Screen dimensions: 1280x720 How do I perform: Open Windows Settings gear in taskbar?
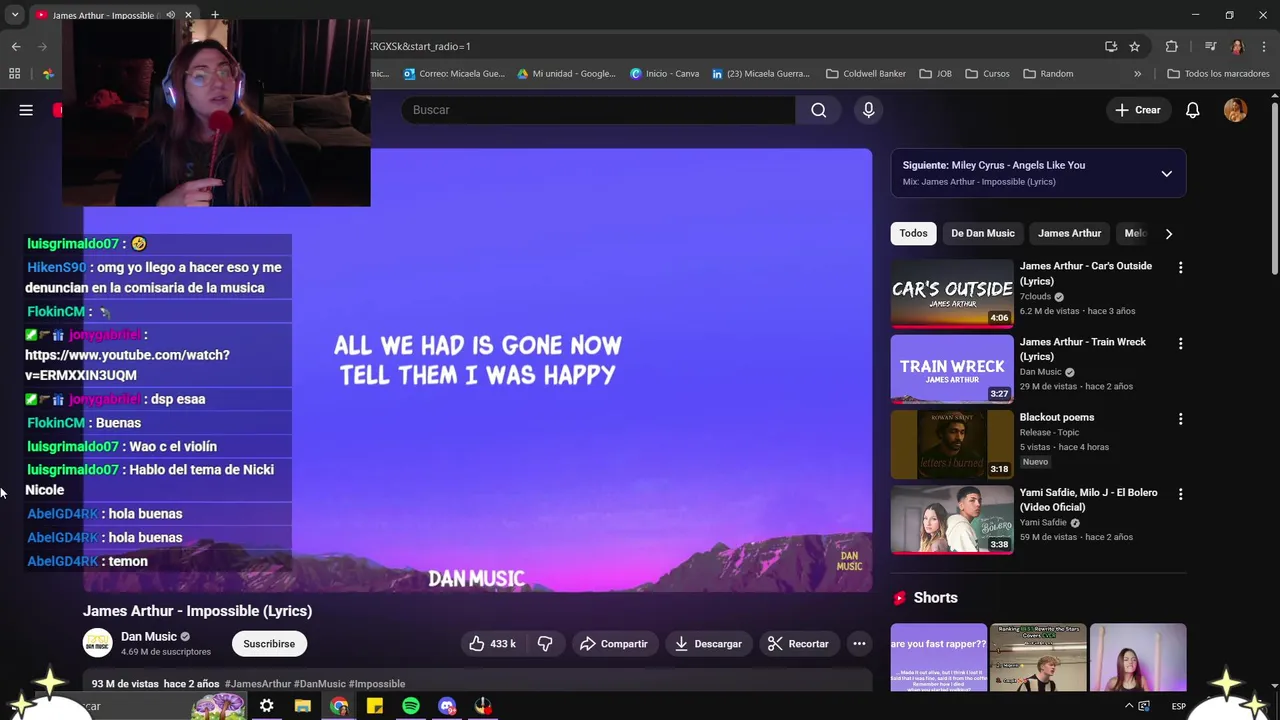[267, 706]
